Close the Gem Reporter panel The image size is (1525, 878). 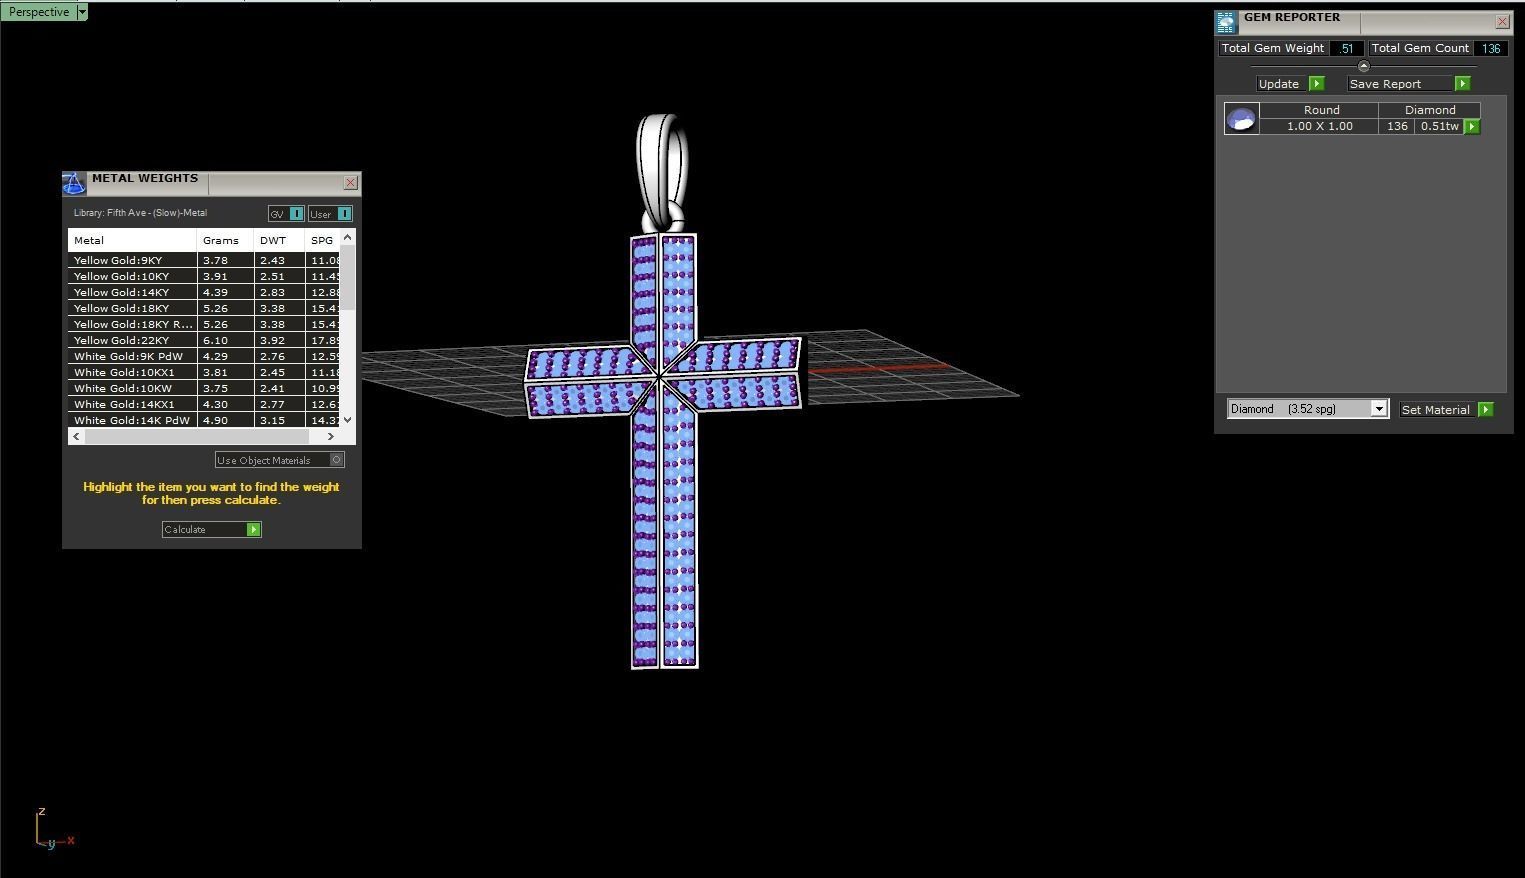point(1502,21)
